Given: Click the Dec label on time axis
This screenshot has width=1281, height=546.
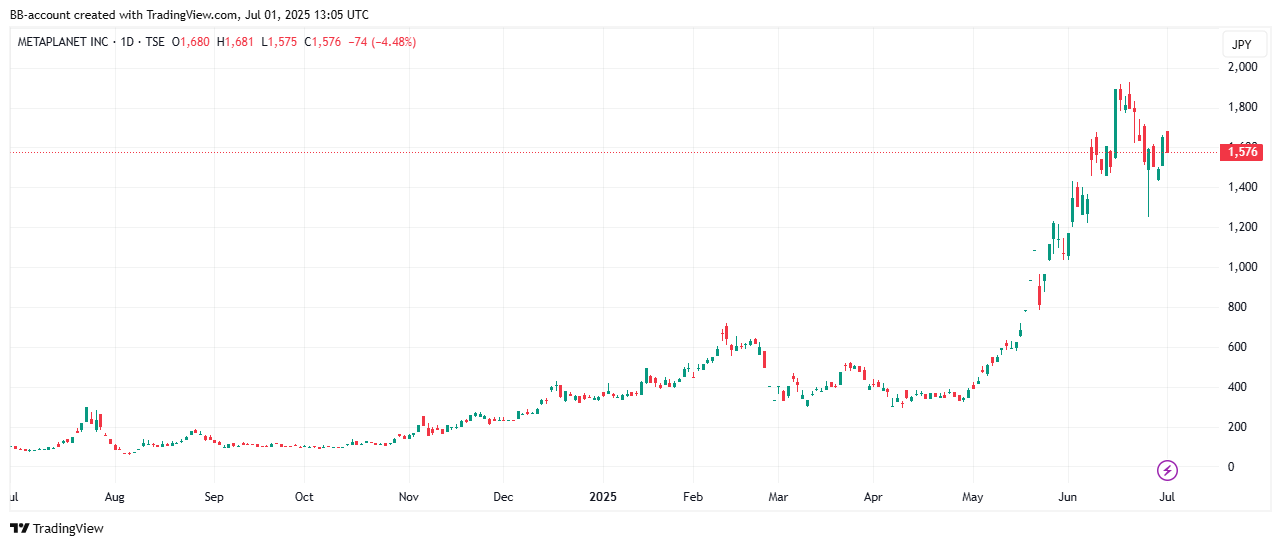Looking at the screenshot, I should pyautogui.click(x=504, y=496).
